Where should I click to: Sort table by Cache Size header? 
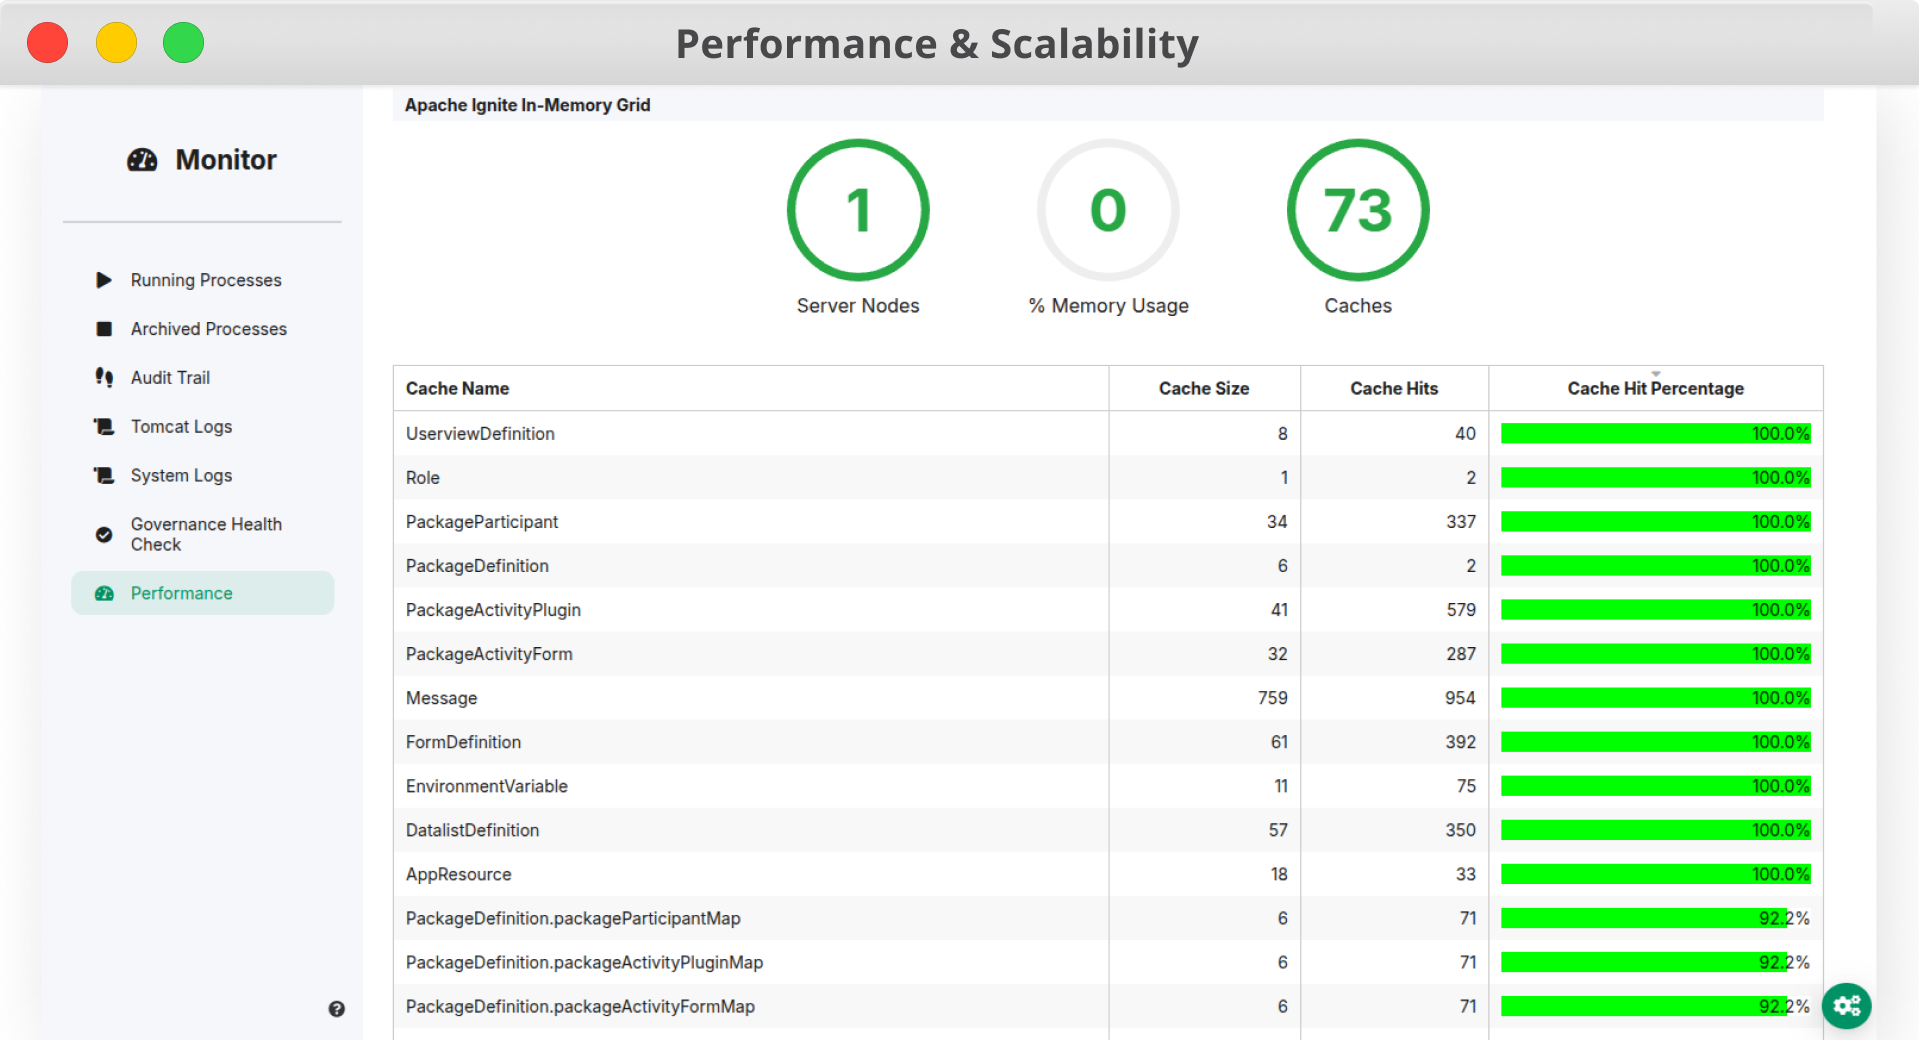[1203, 389]
